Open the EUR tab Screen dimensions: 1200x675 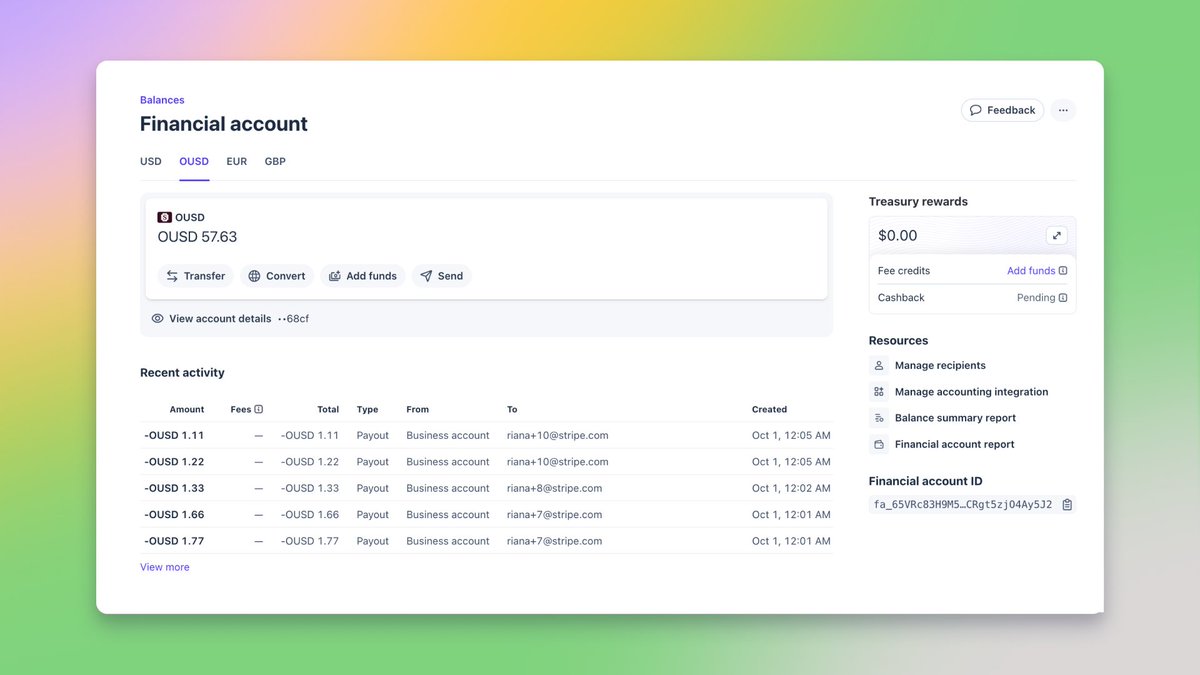237,161
